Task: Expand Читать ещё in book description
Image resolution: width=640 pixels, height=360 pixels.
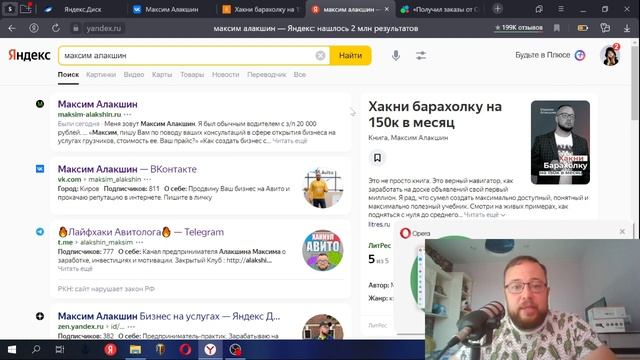Action: (x=484, y=215)
